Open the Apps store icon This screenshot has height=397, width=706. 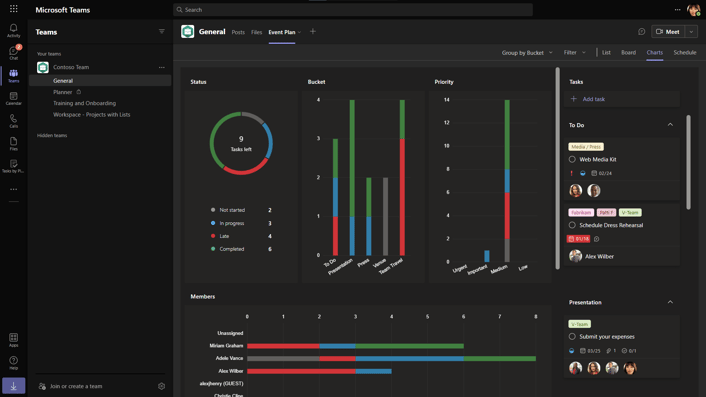pyautogui.click(x=14, y=340)
